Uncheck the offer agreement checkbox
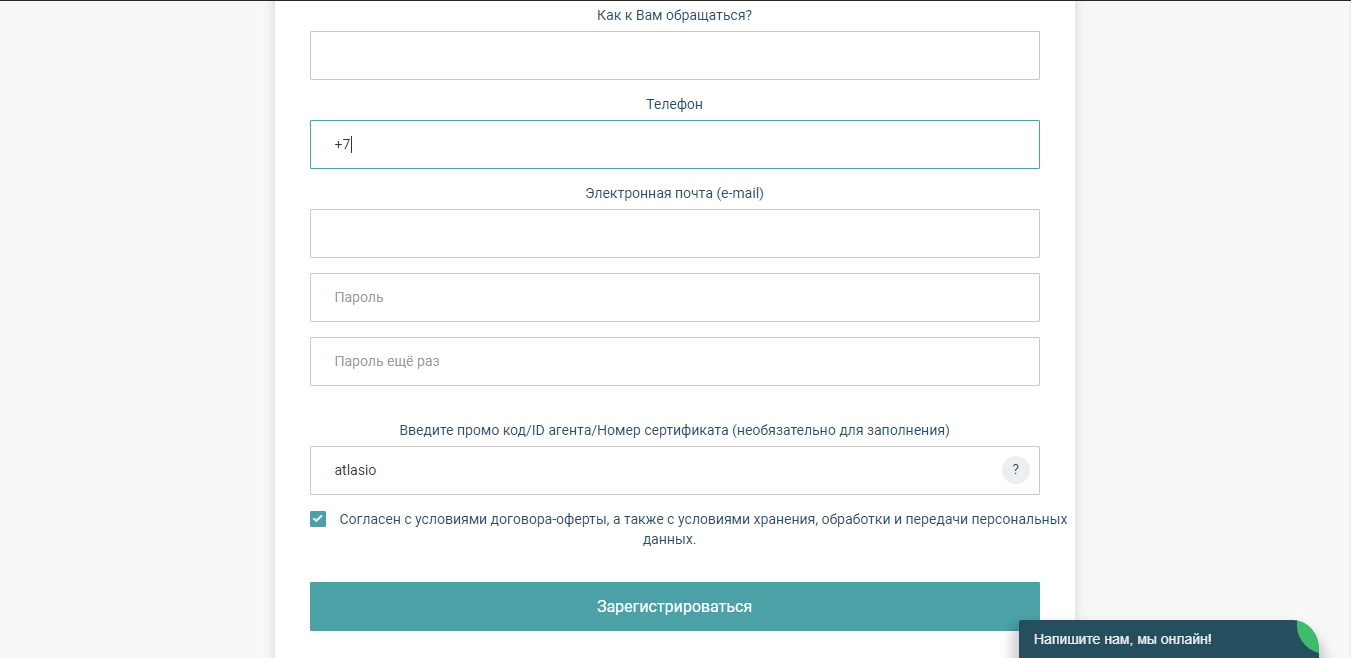 [x=318, y=519]
